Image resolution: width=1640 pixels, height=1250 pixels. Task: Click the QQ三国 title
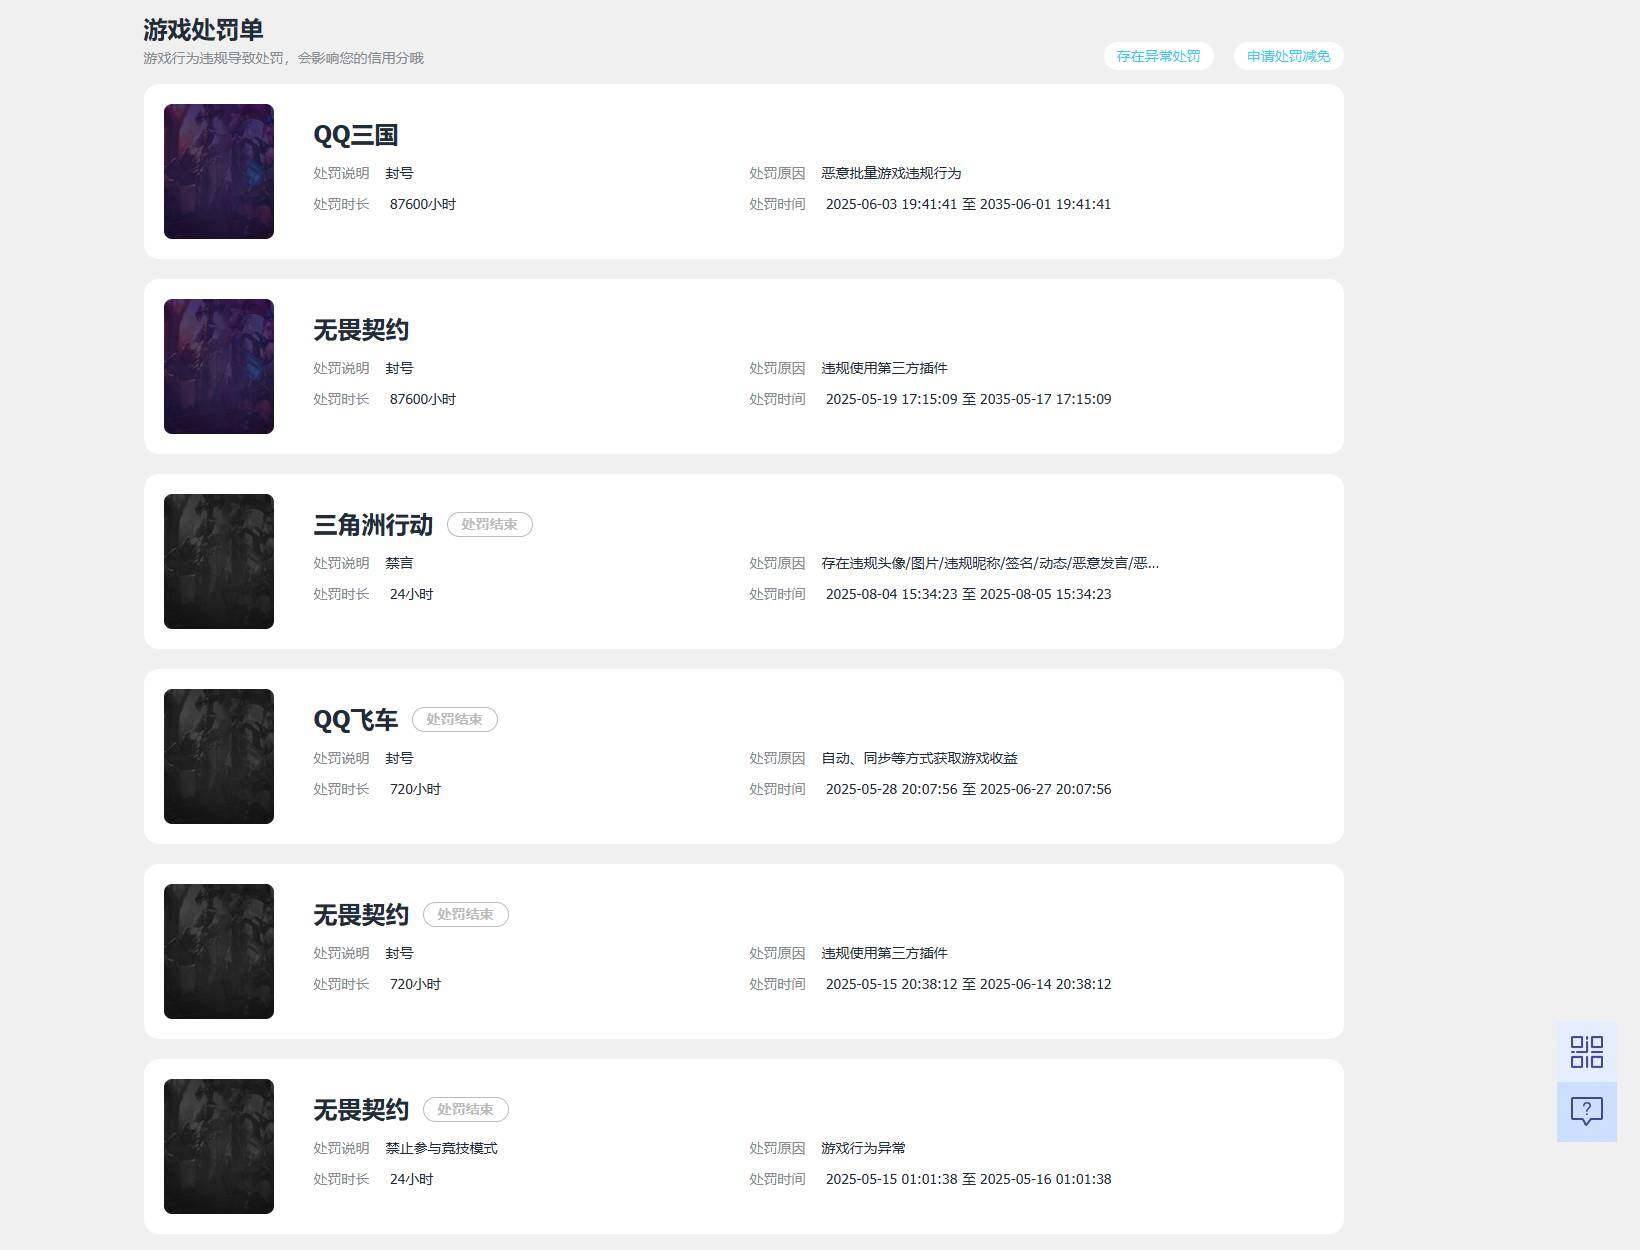tap(356, 135)
